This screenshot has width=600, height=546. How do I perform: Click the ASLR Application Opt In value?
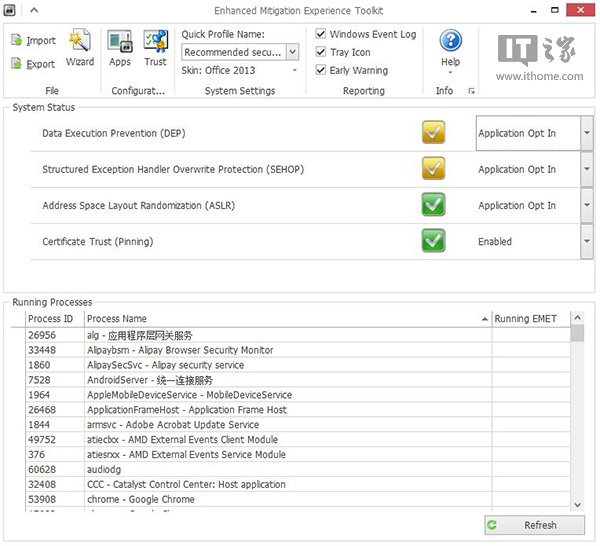tap(517, 205)
